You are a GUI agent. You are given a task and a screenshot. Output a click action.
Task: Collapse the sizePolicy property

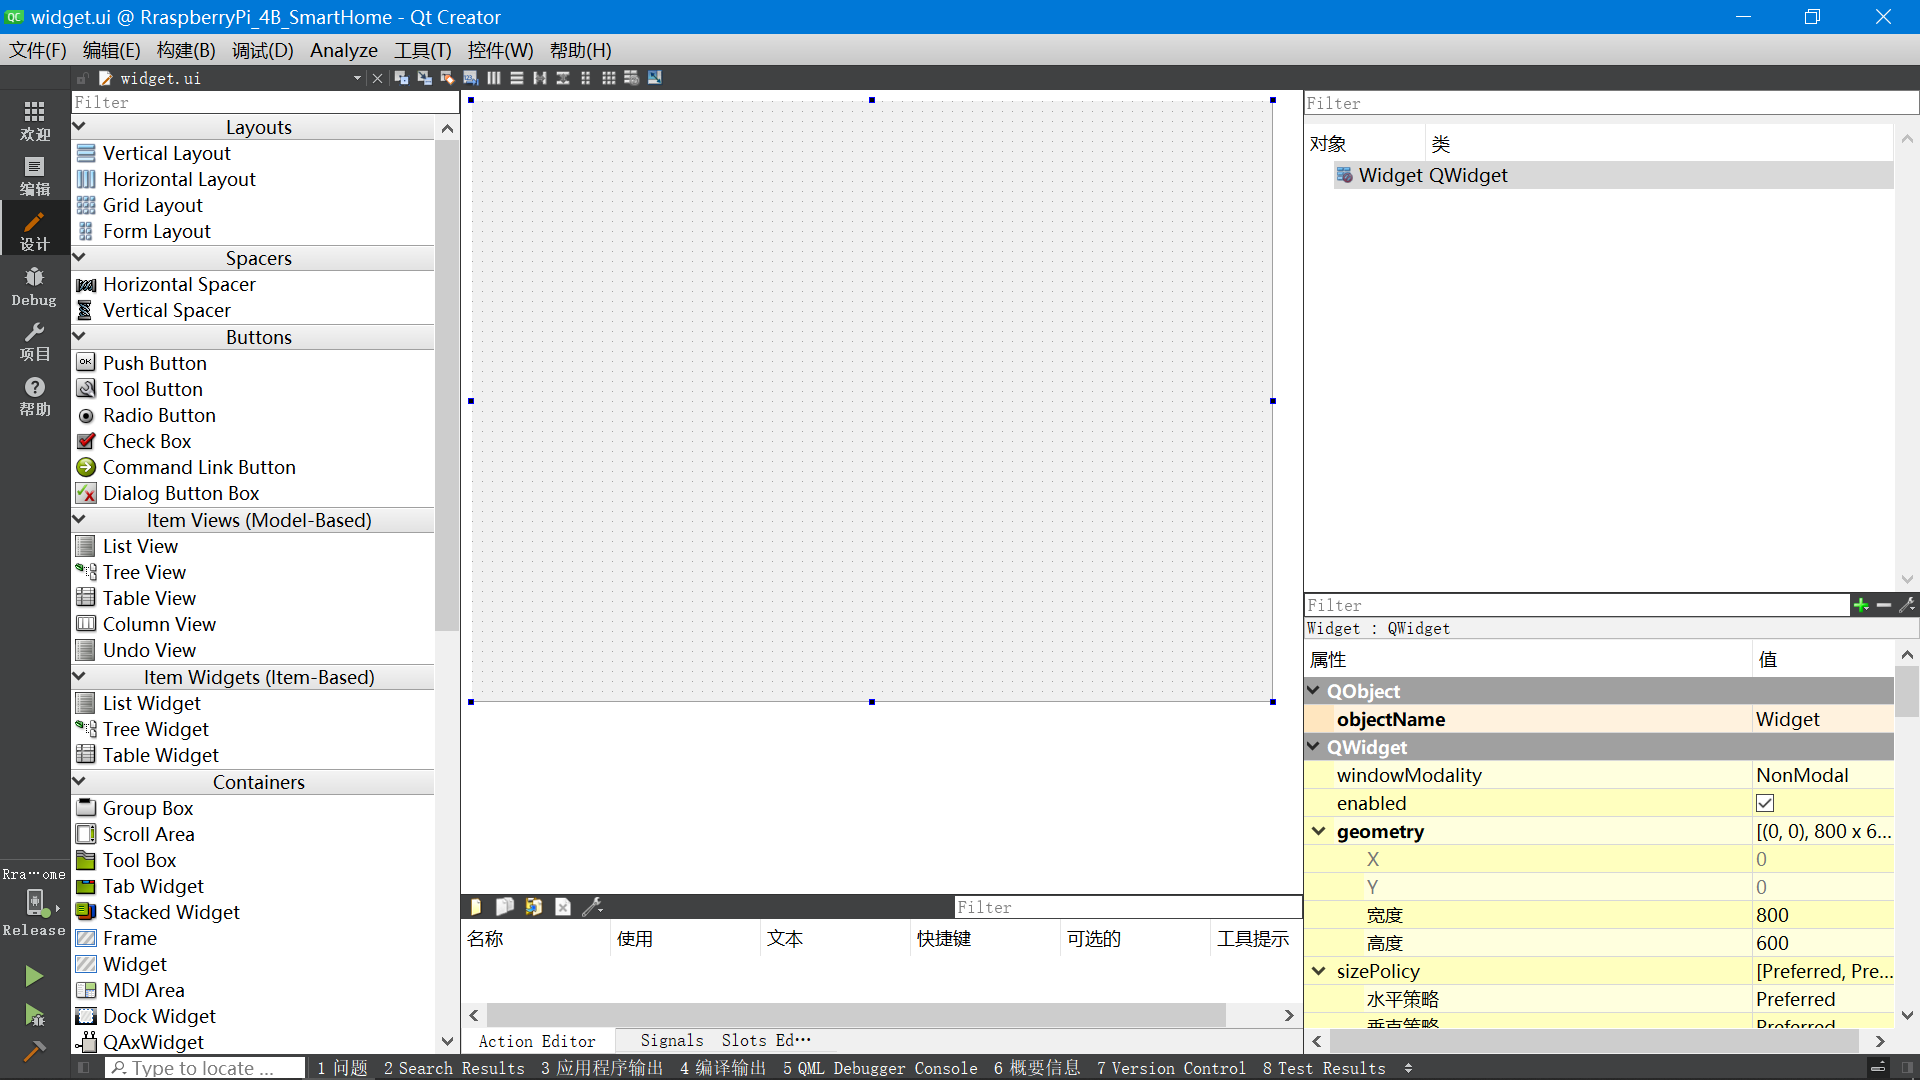[1319, 971]
